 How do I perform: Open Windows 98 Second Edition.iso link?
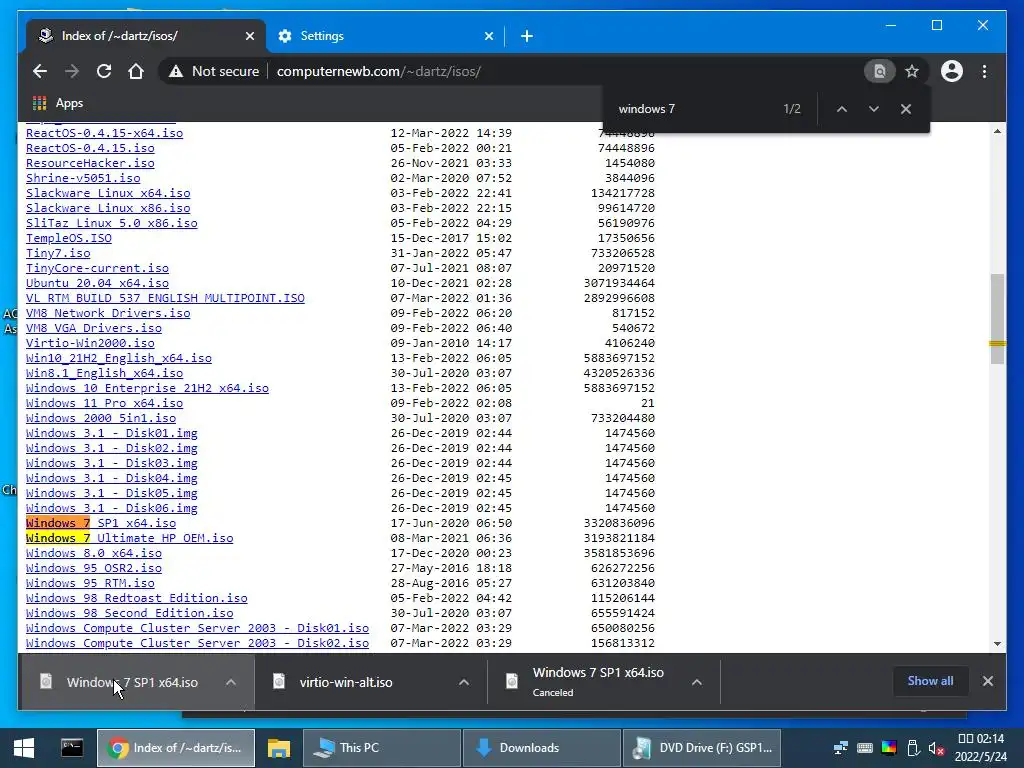129,613
